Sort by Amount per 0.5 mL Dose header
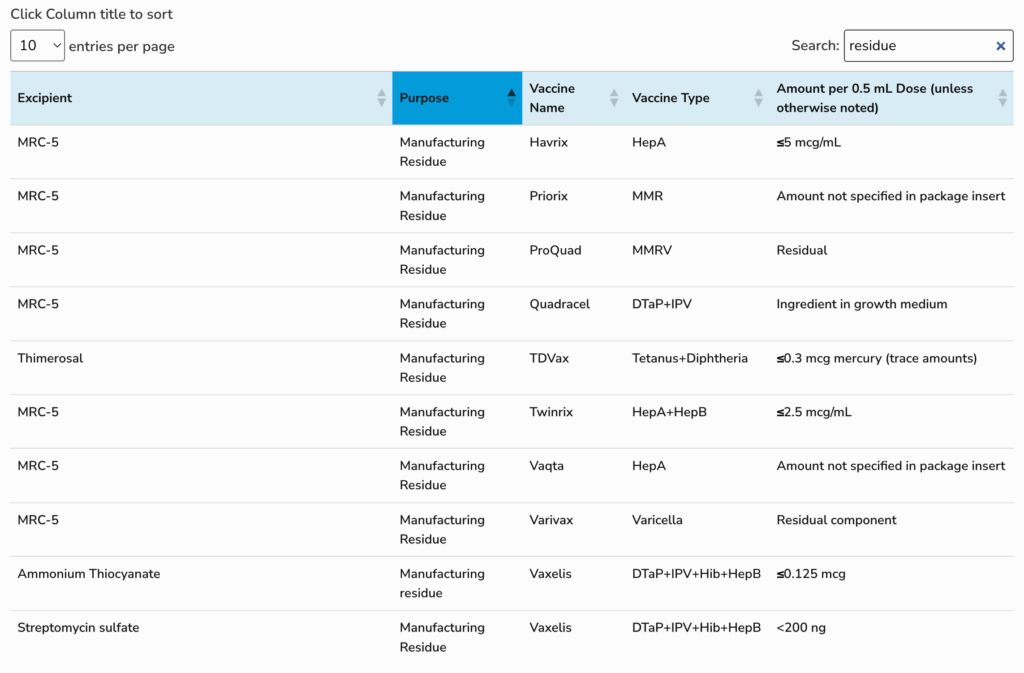The width and height of the screenshot is (1024, 673). (891, 98)
